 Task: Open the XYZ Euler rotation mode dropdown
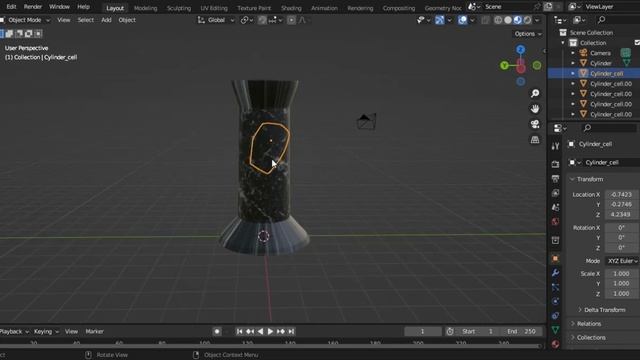tap(622, 261)
